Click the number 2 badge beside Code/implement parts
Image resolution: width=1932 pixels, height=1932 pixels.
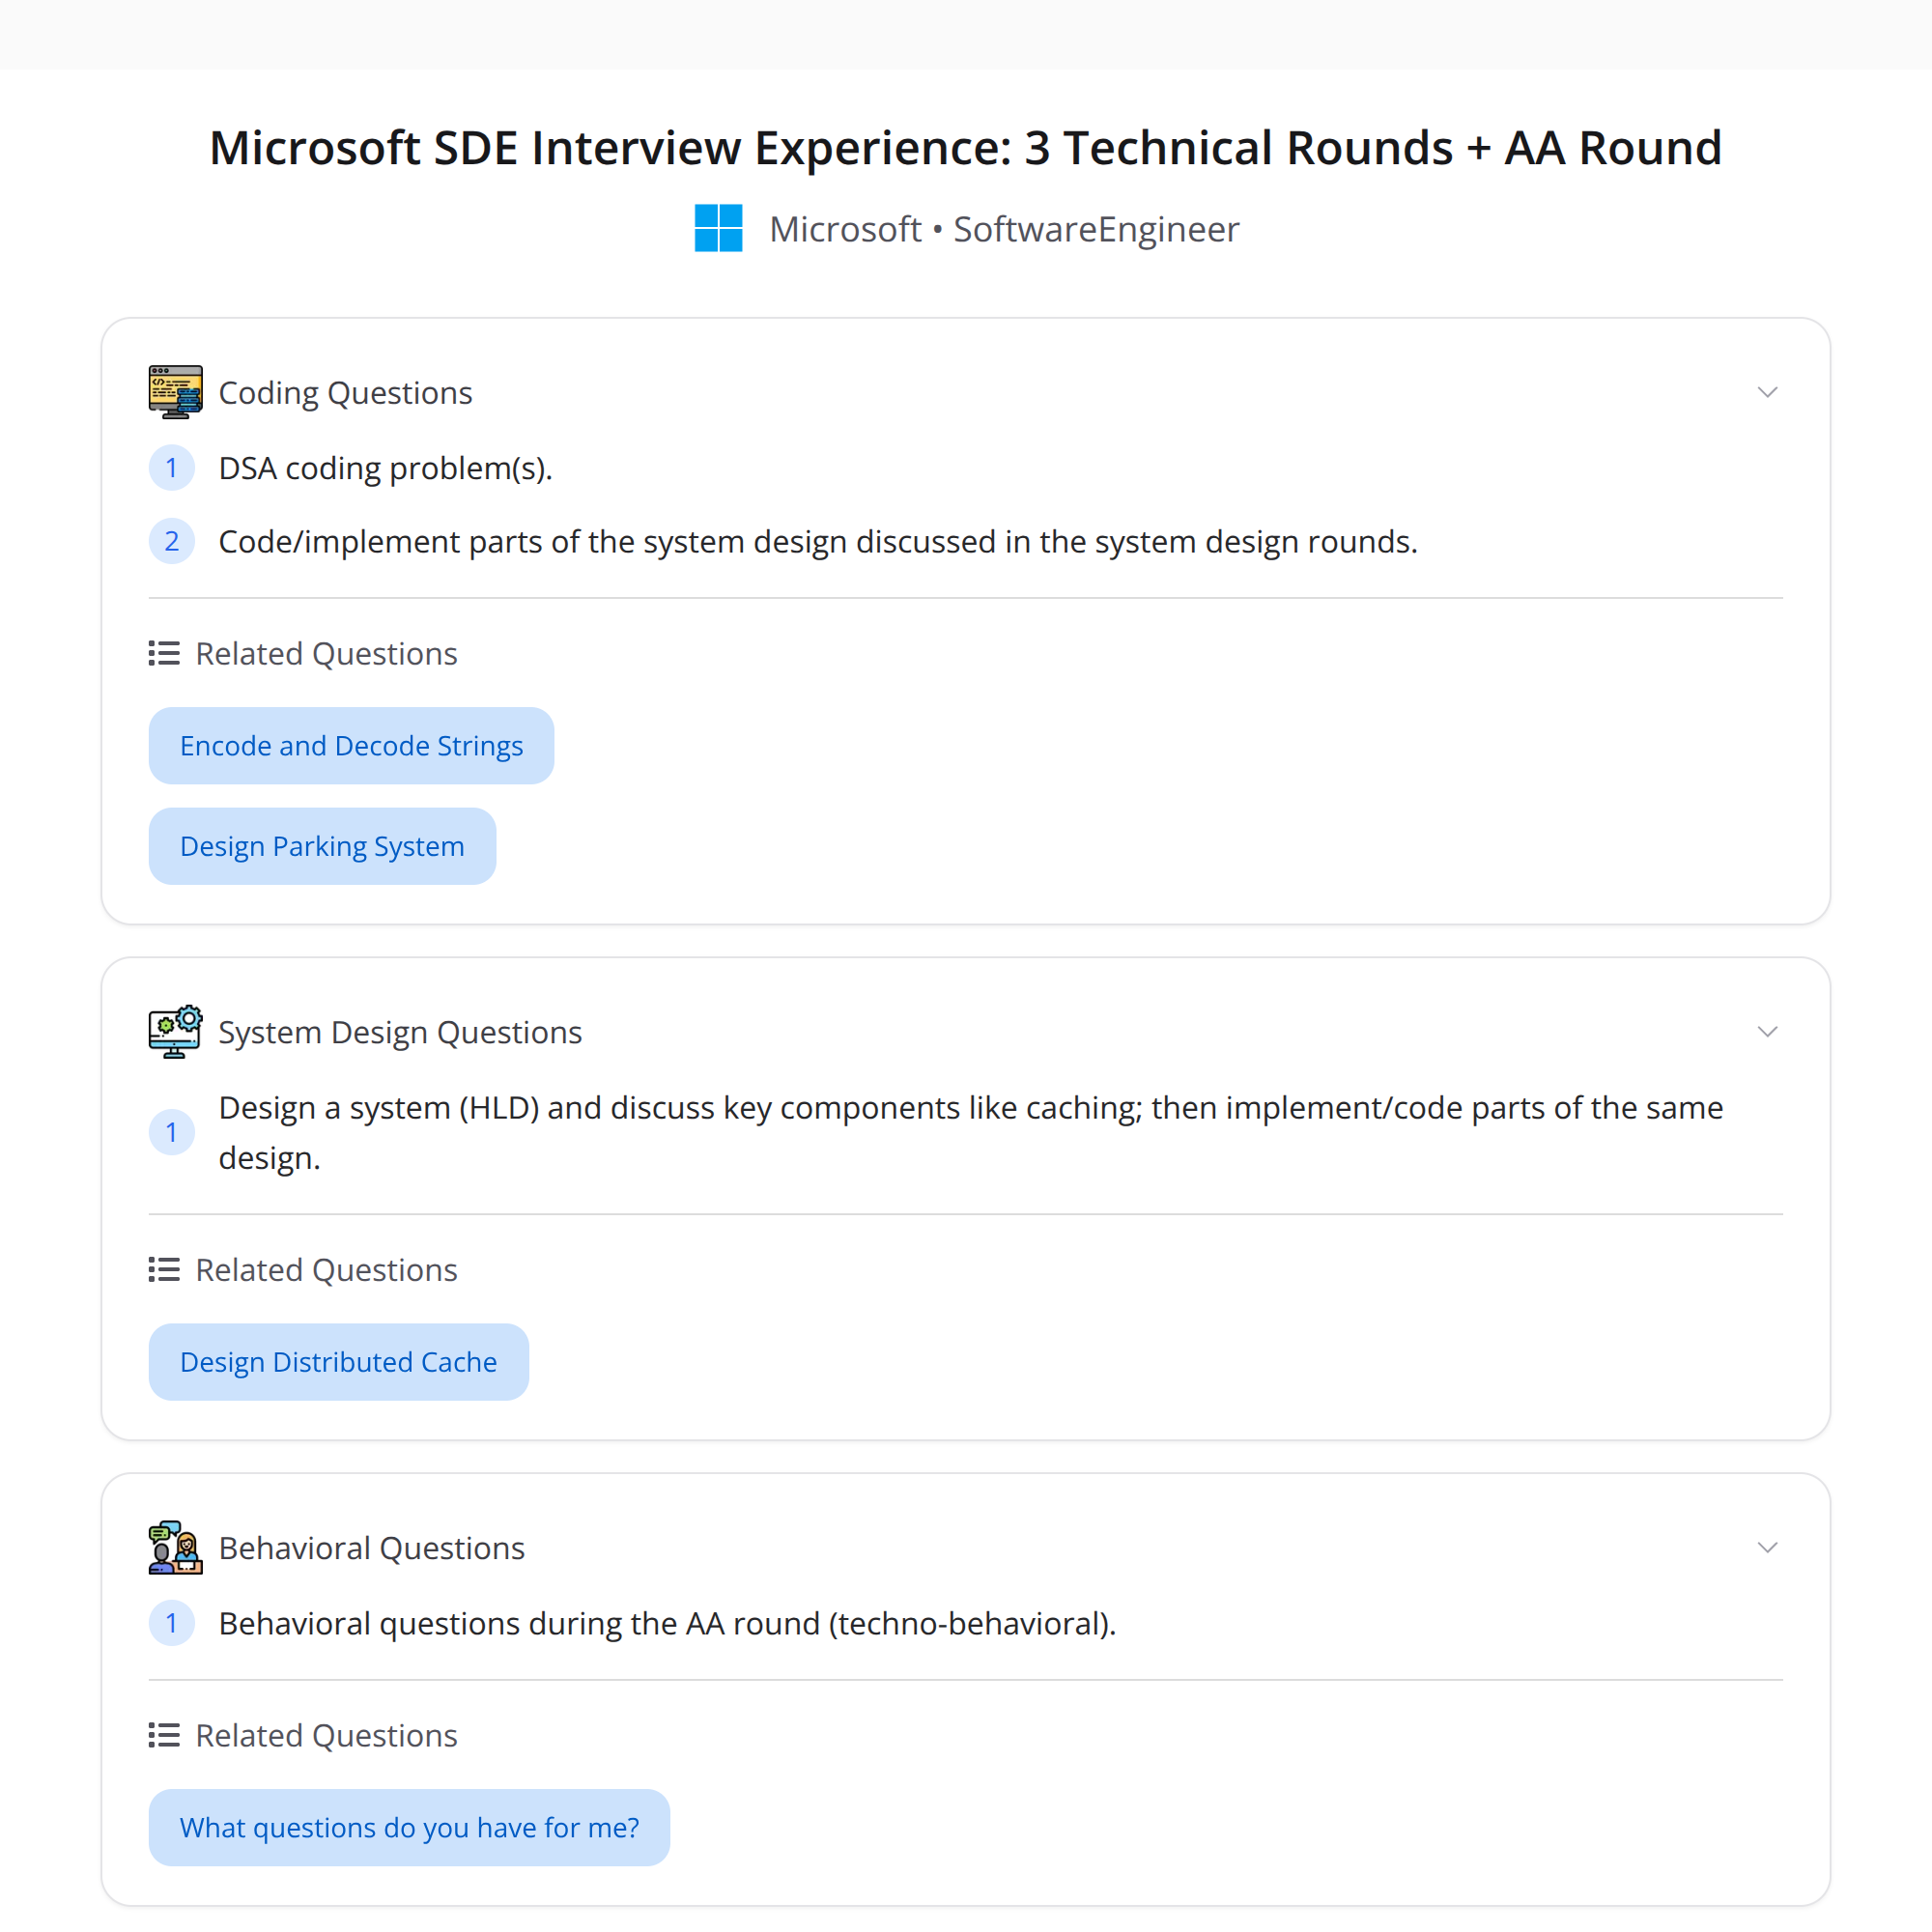[x=171, y=541]
